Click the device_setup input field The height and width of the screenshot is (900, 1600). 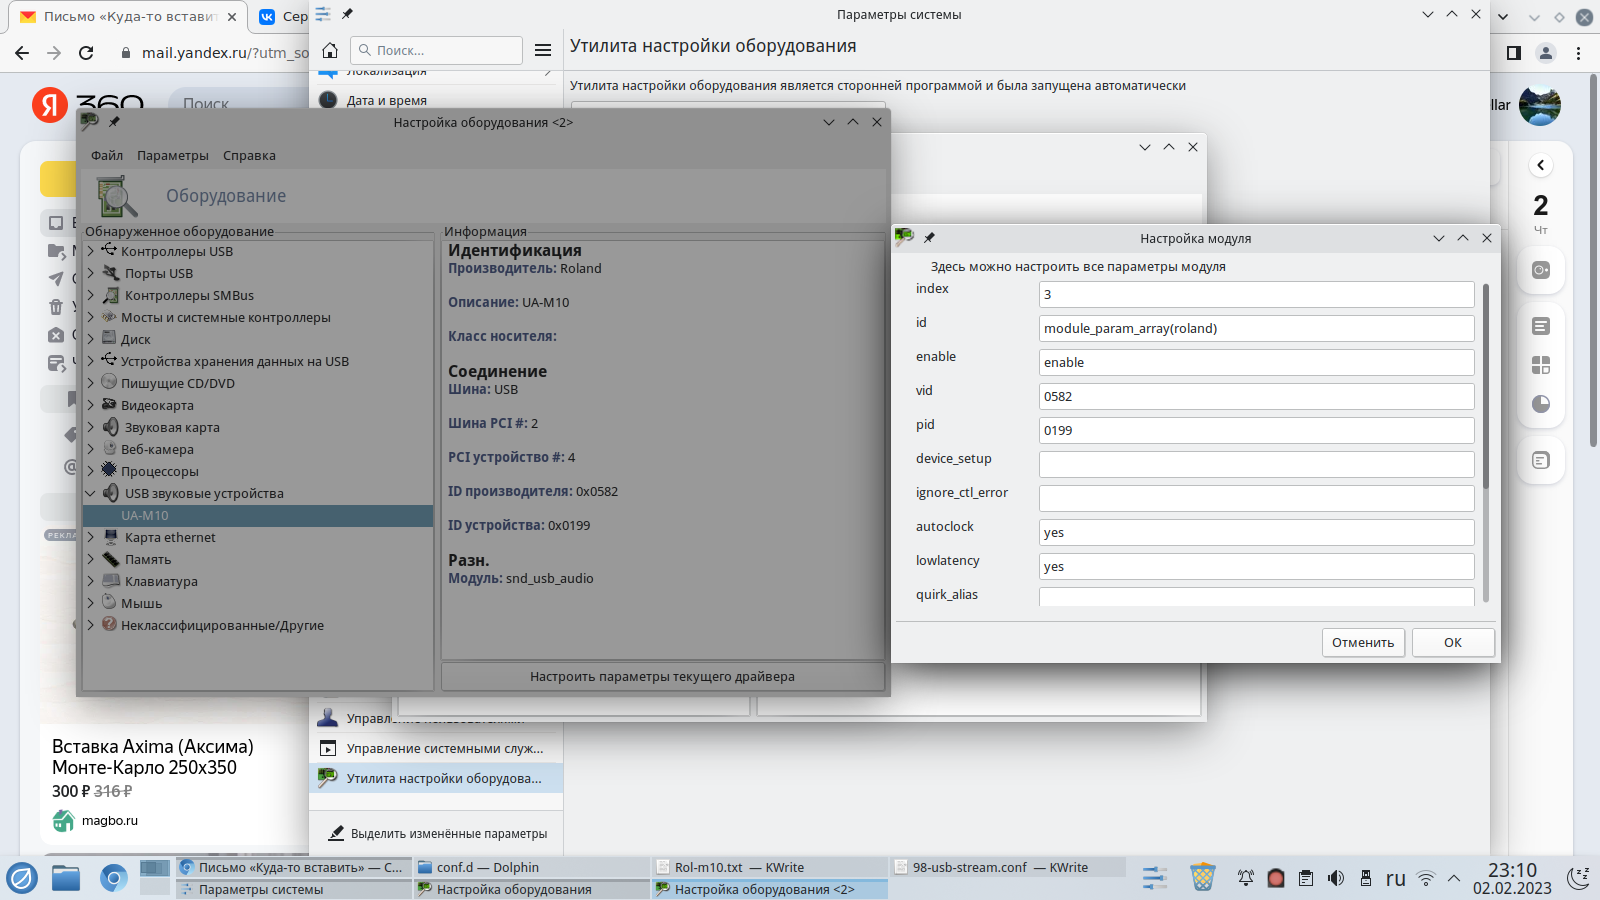coord(1256,464)
